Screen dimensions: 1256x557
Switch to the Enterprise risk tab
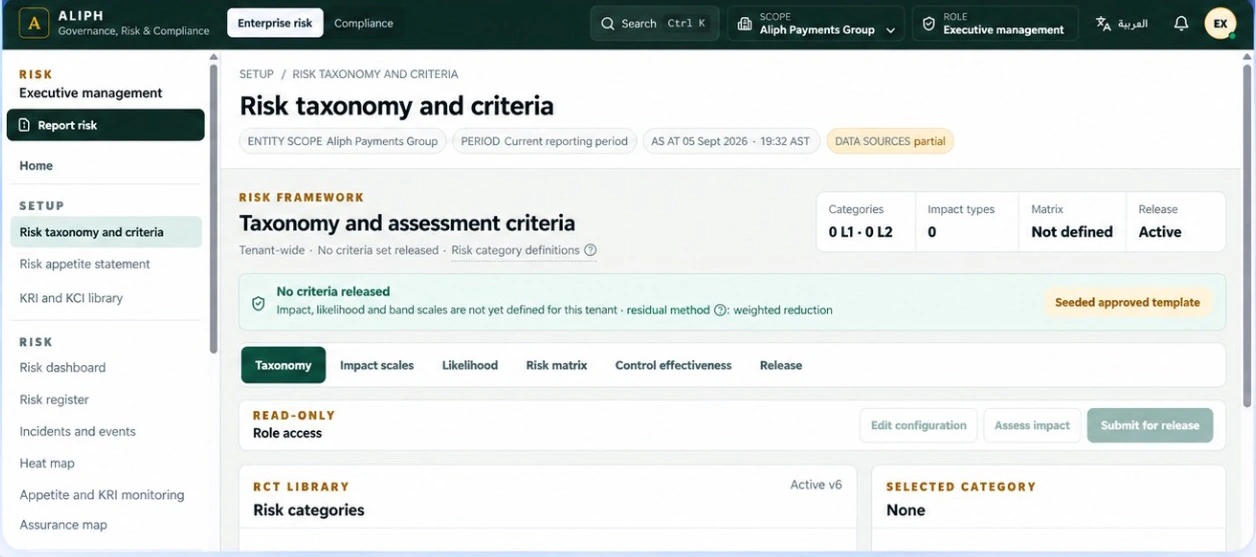coord(275,23)
